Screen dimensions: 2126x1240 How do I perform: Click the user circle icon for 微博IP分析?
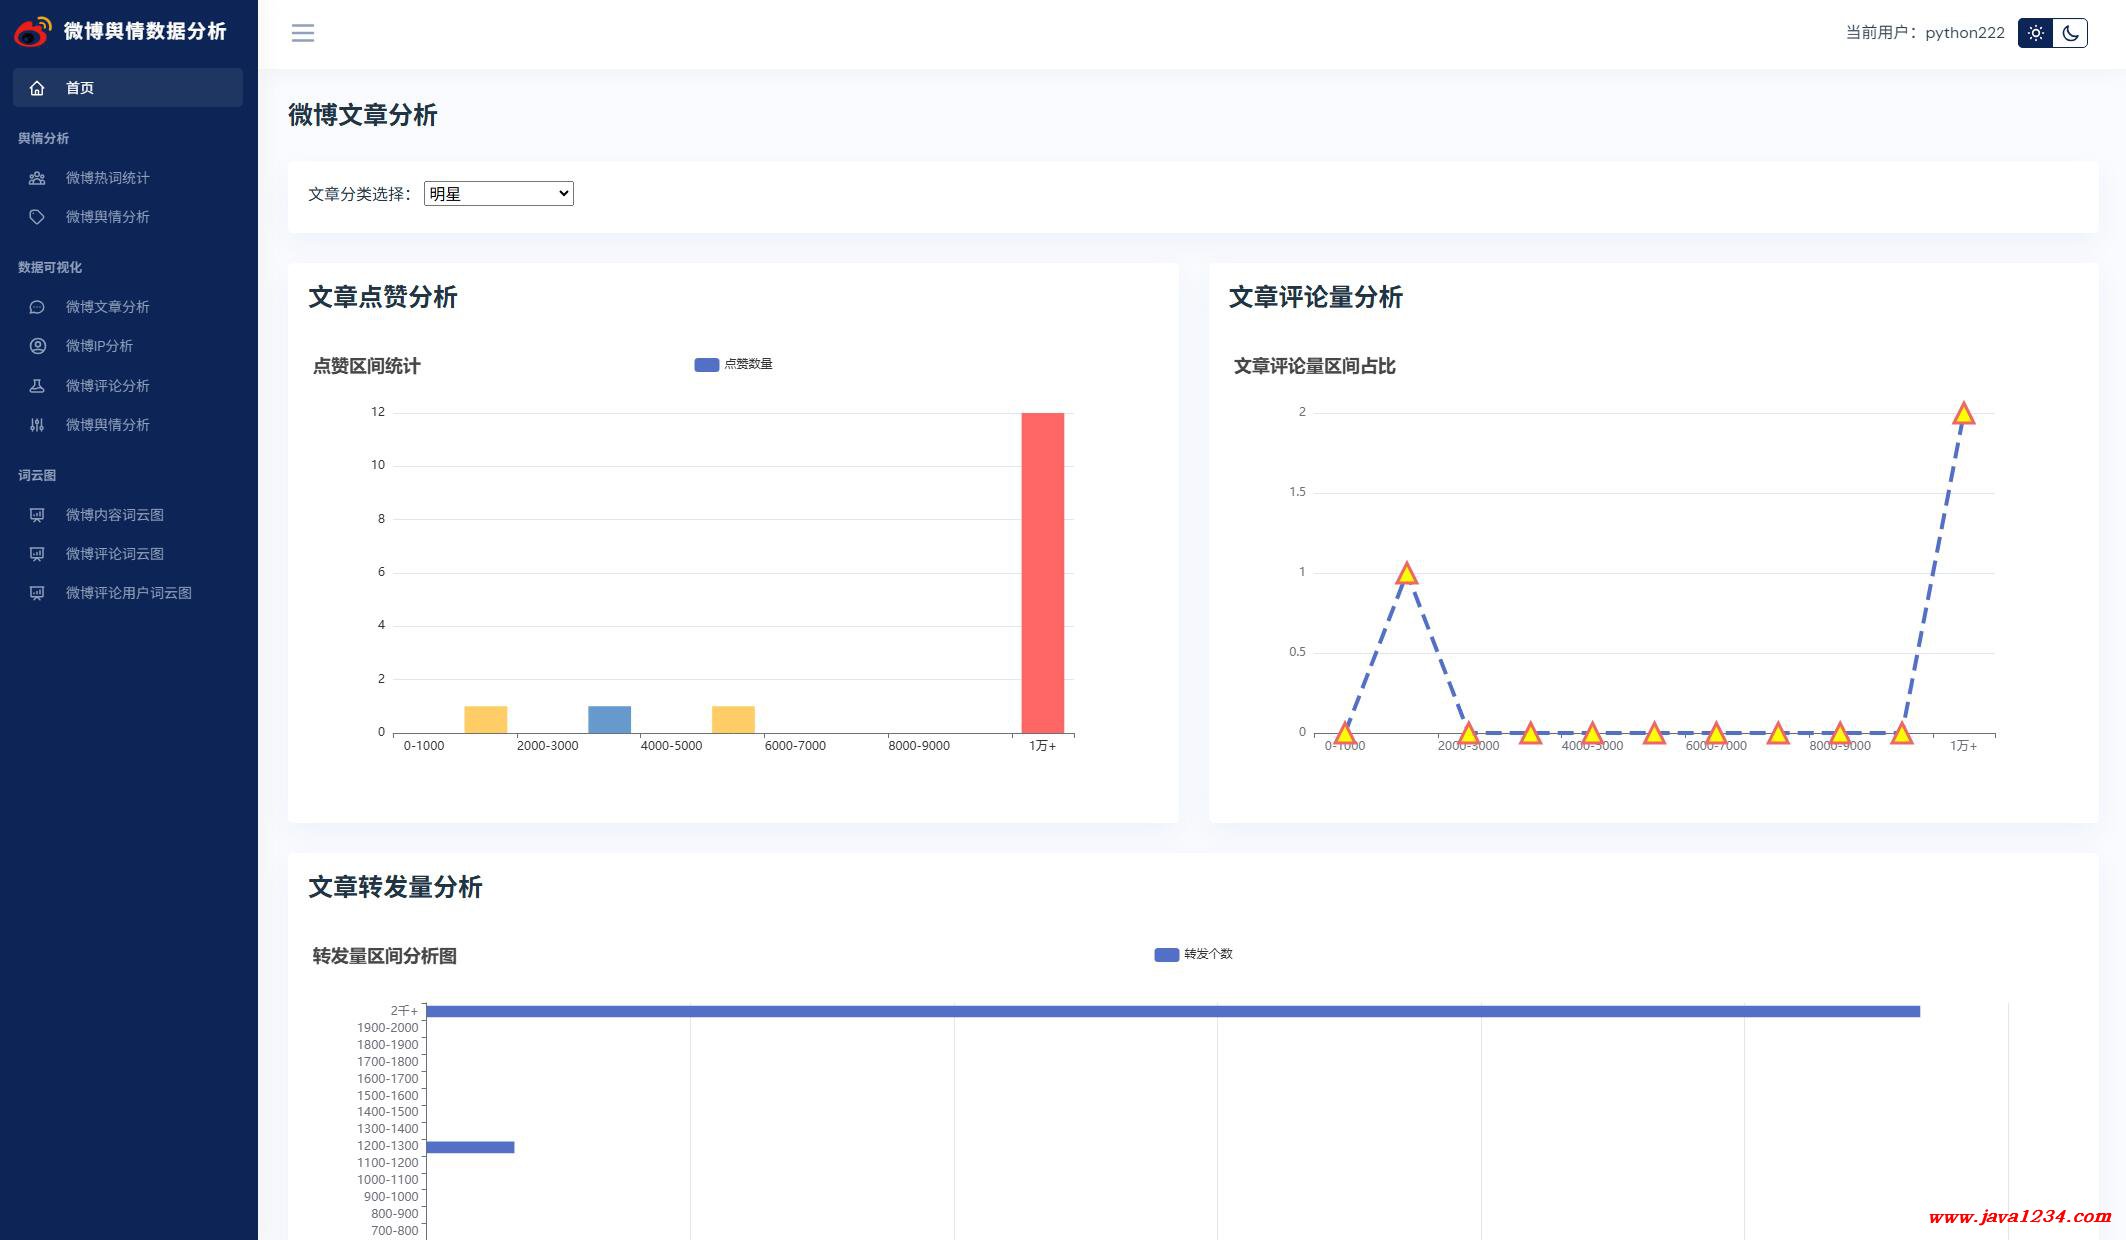click(37, 346)
